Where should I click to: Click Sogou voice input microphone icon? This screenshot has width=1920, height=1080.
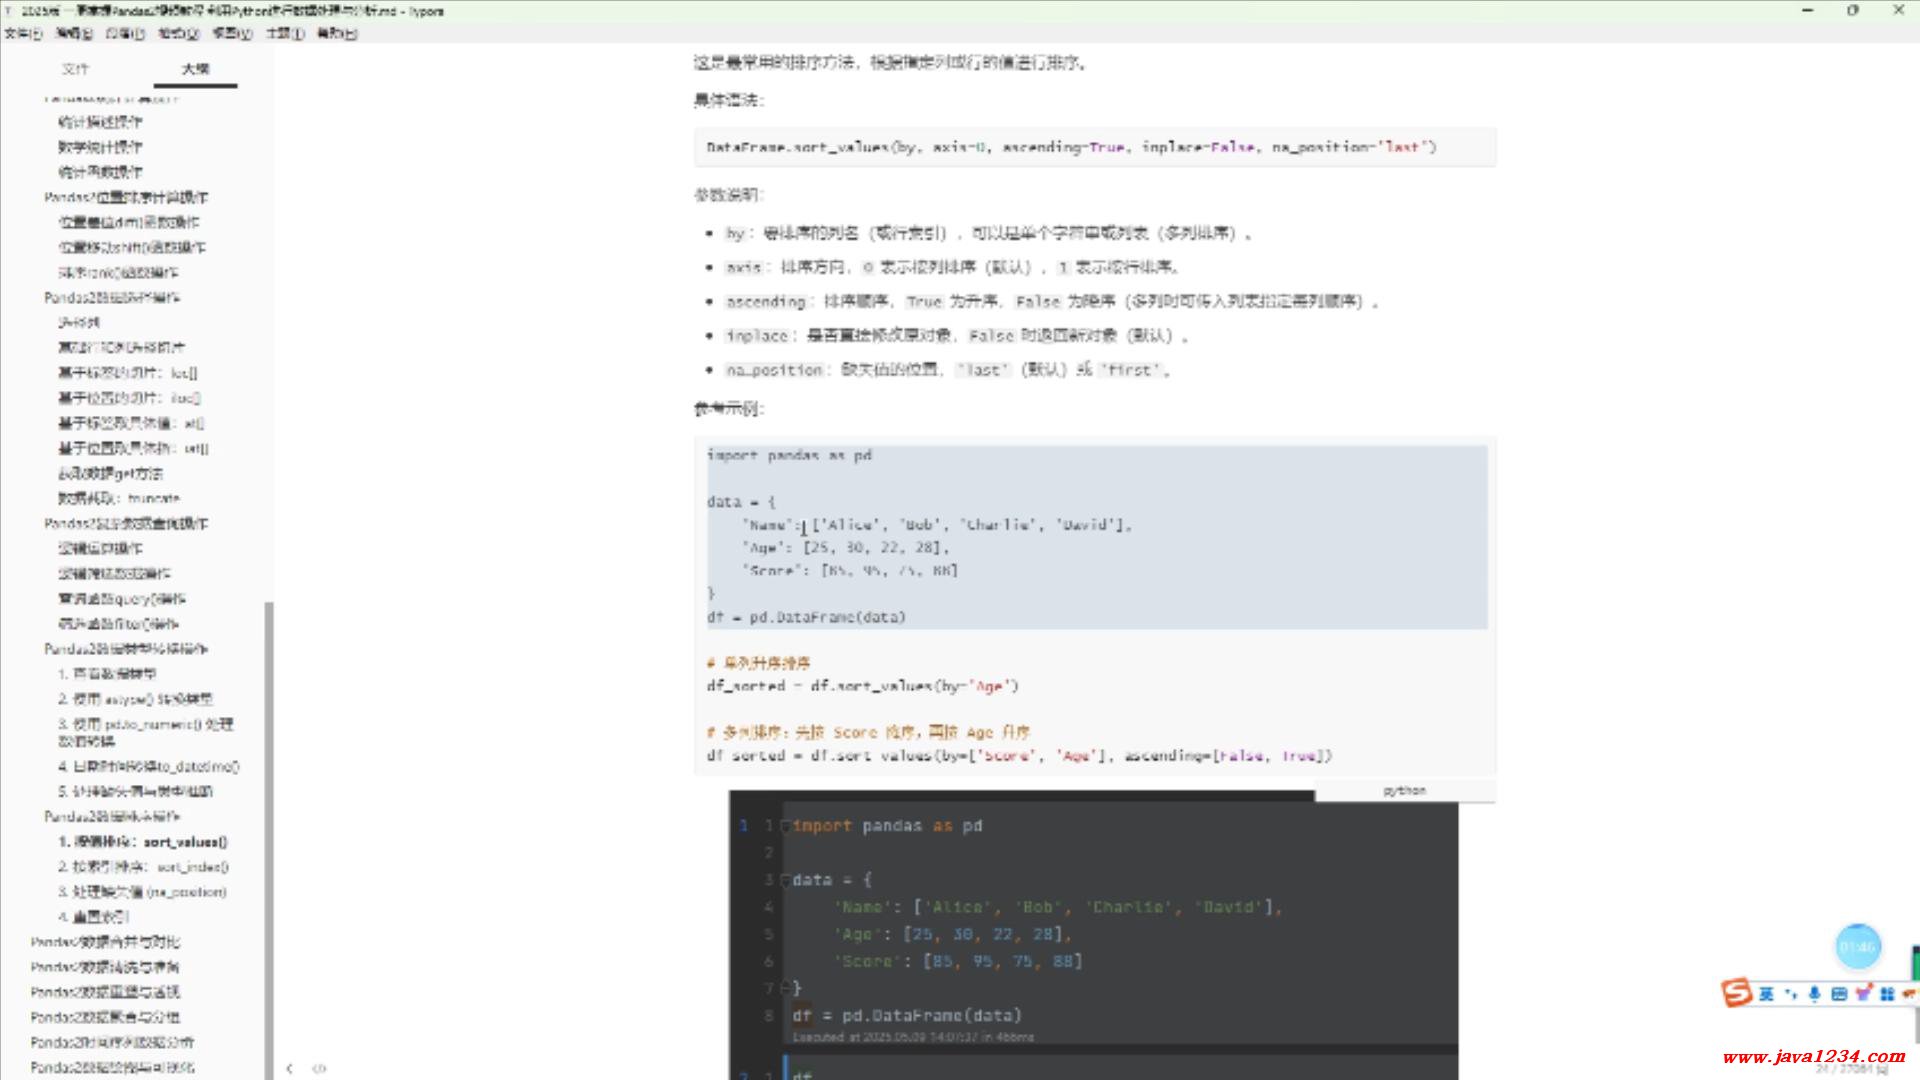point(1814,993)
